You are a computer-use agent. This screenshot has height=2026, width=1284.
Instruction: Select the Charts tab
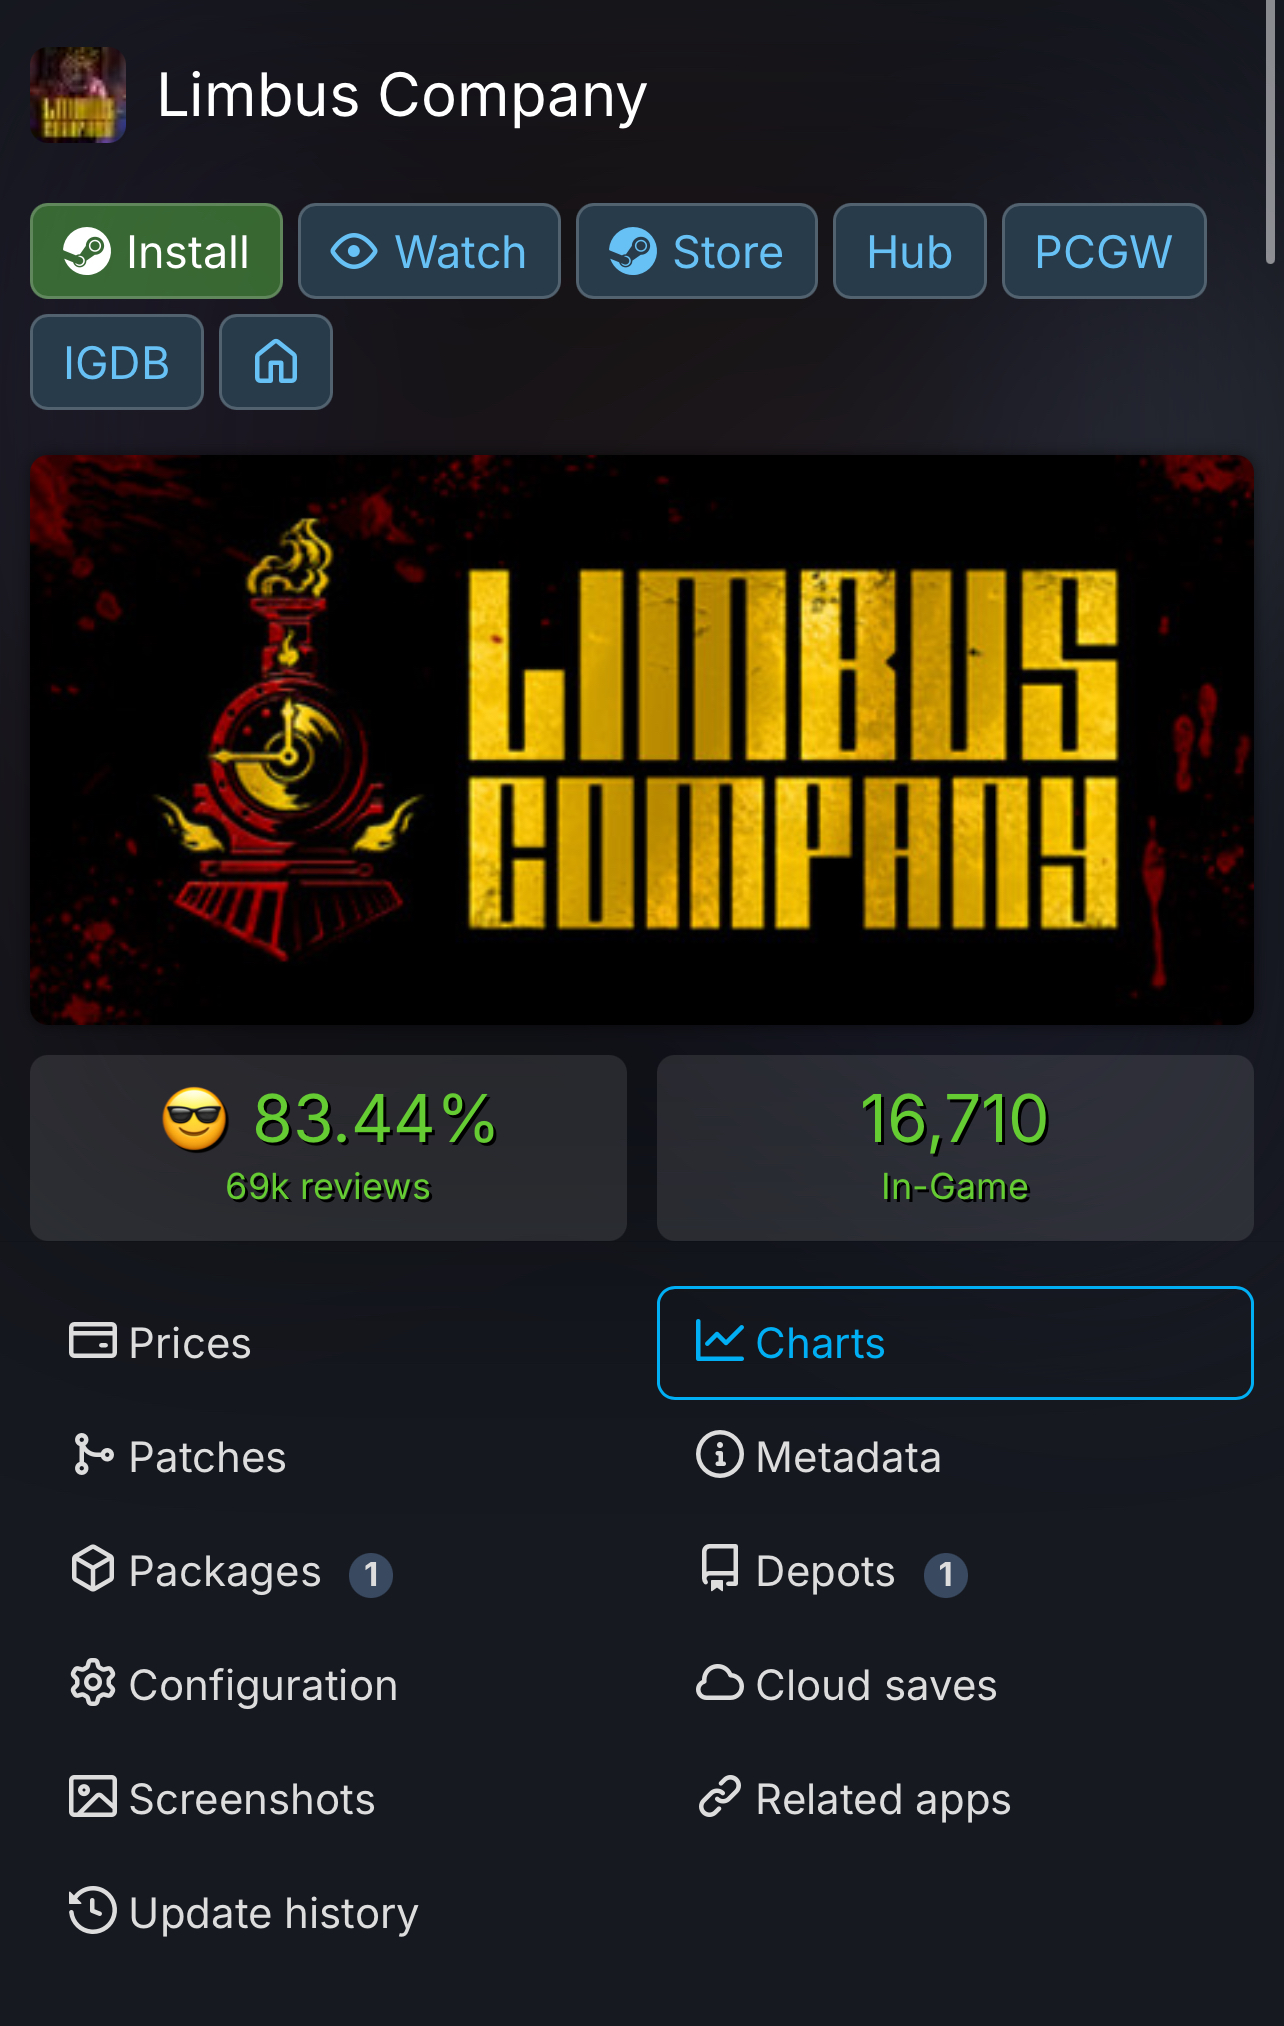point(955,1343)
